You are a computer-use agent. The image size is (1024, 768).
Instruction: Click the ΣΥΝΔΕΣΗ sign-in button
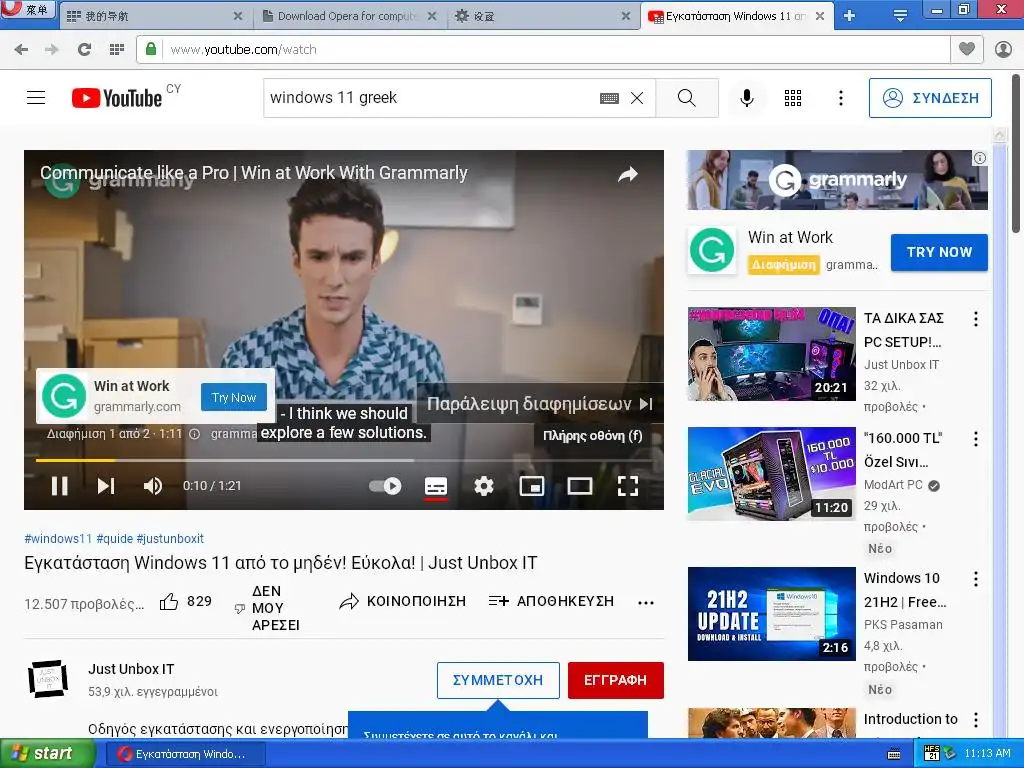tap(930, 98)
